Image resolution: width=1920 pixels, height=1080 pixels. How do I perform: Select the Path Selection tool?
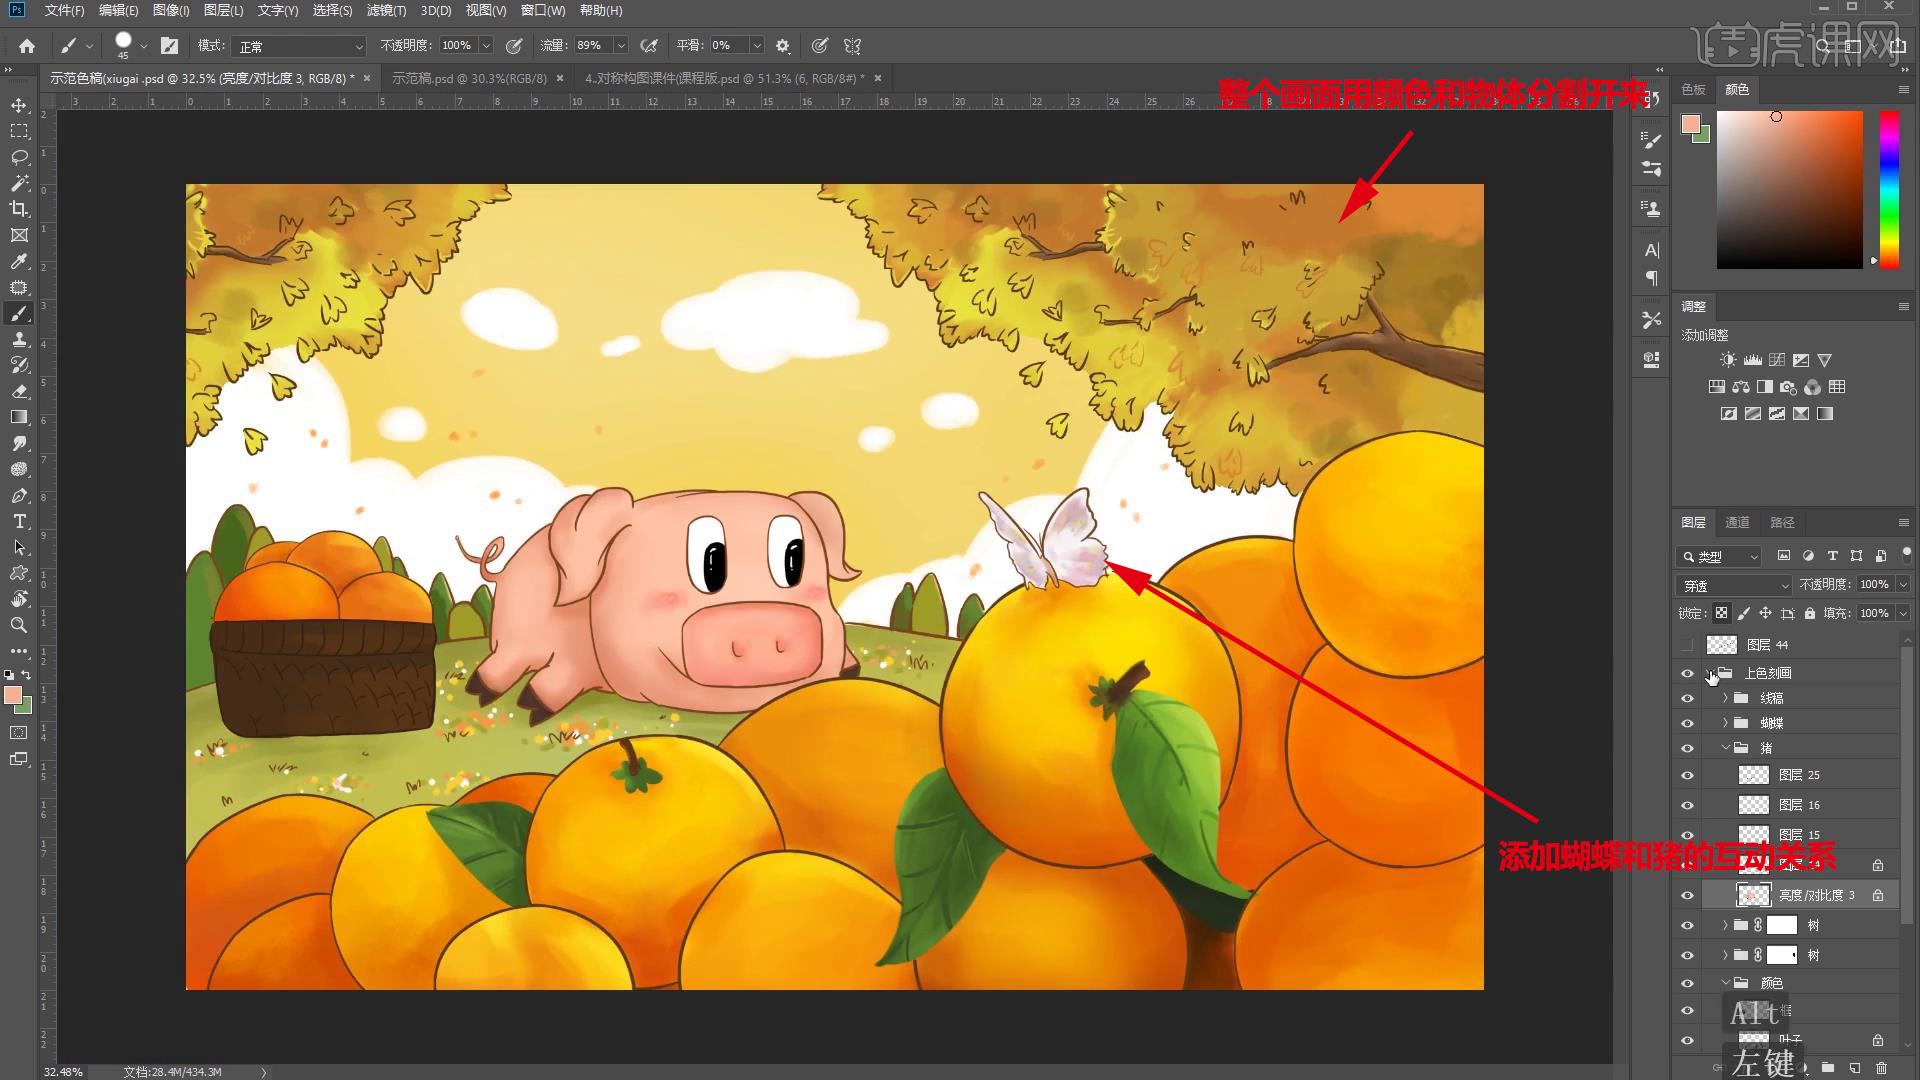click(x=19, y=548)
